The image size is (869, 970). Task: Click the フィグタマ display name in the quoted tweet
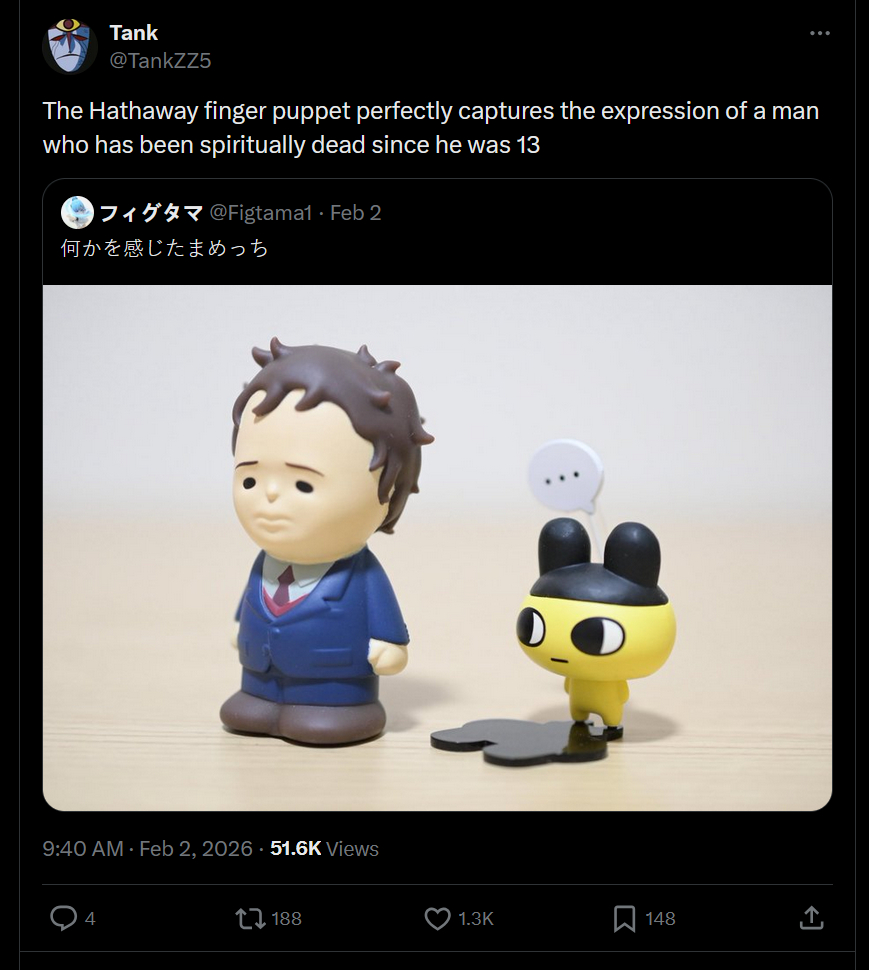pyautogui.click(x=150, y=212)
